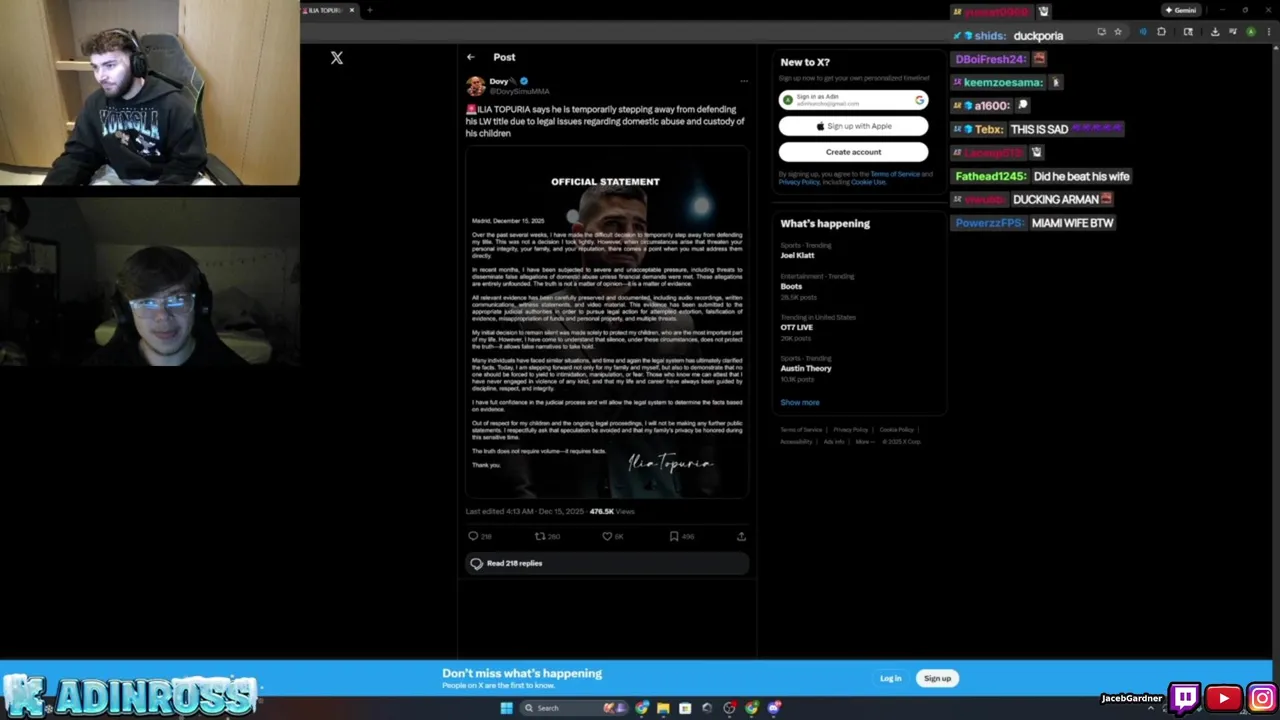Viewport: 1280px width, 720px height.
Task: Click Instagram logo overlay icon
Action: [1262, 697]
